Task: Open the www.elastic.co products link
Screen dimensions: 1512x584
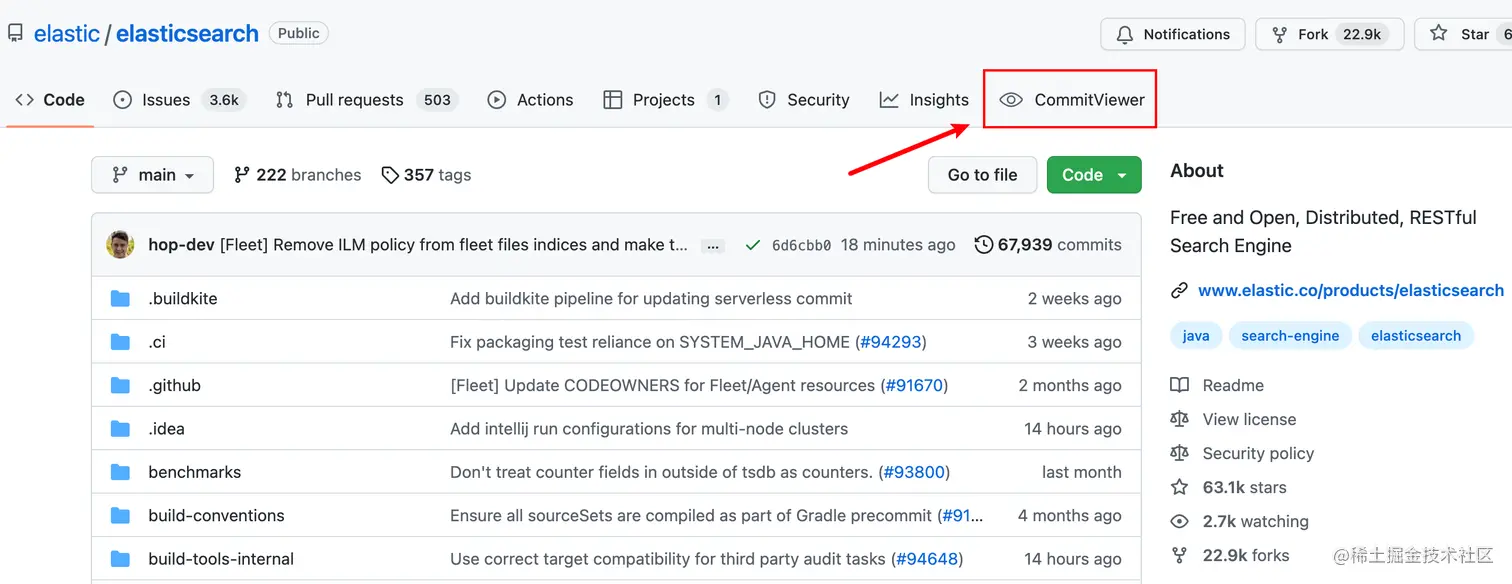Action: 1350,291
